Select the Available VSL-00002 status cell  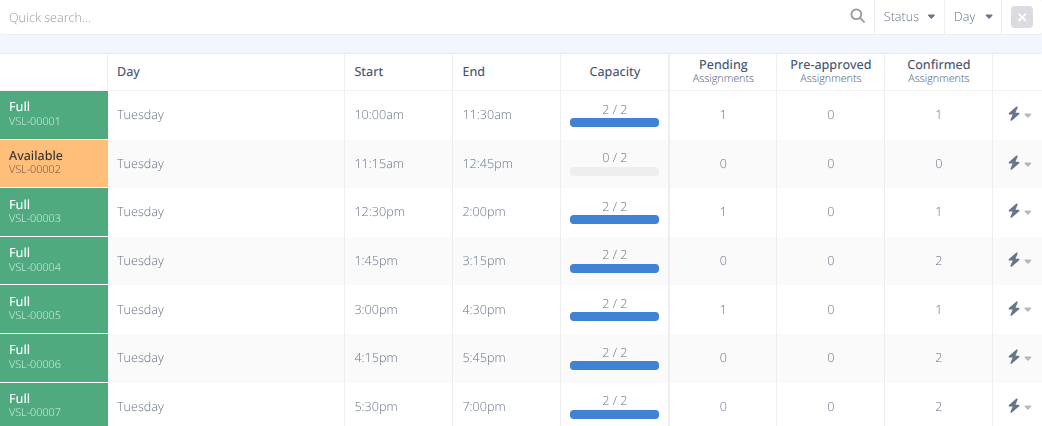[54, 163]
